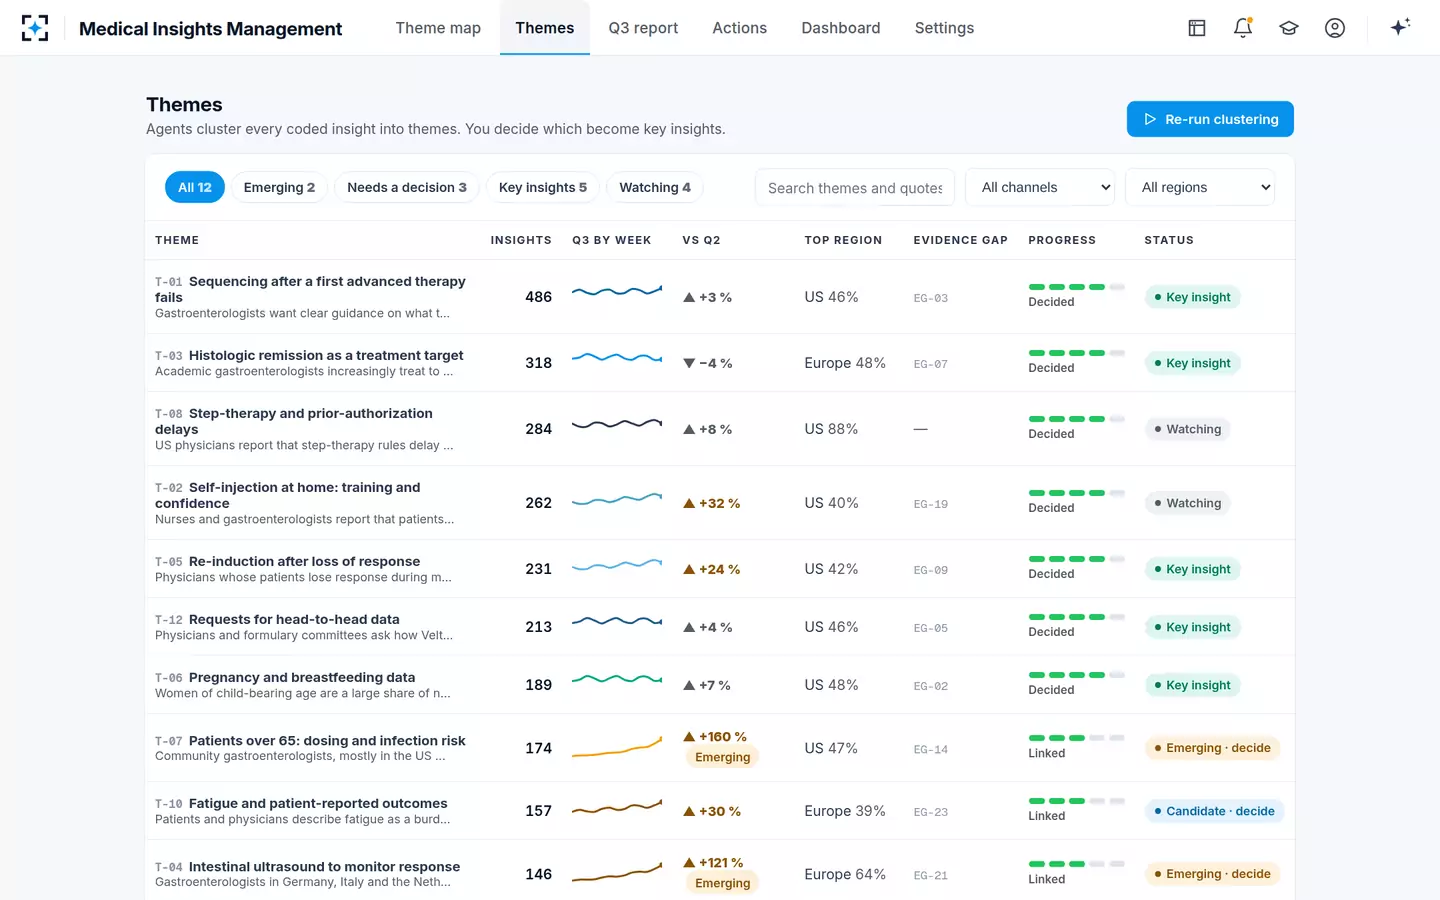Click the Emerging · decide status for T-07
This screenshot has height=900, width=1440.
coord(1213,748)
